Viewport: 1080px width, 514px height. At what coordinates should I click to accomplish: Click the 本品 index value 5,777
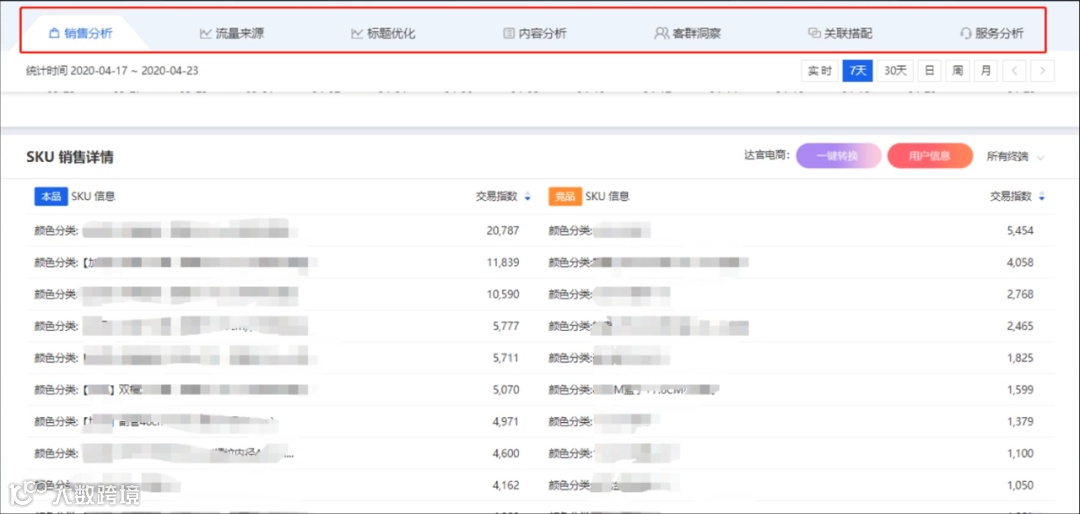point(506,326)
